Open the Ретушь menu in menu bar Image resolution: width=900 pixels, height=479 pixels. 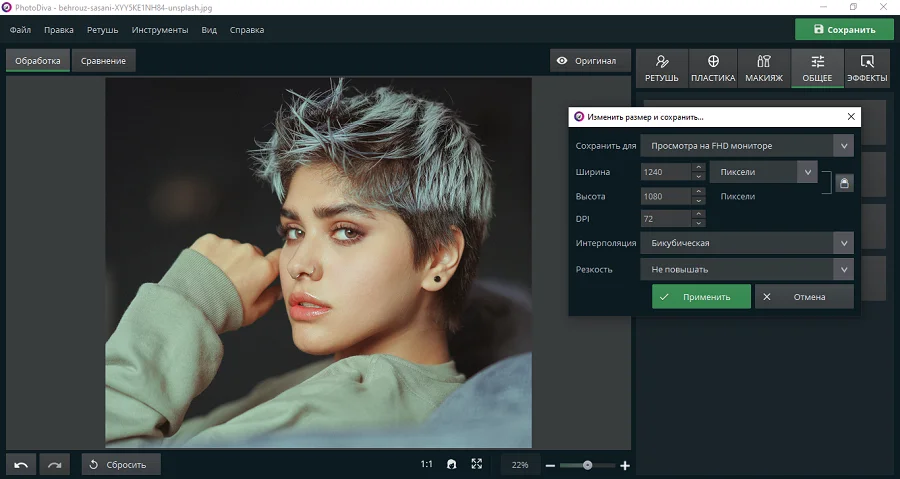(x=100, y=30)
